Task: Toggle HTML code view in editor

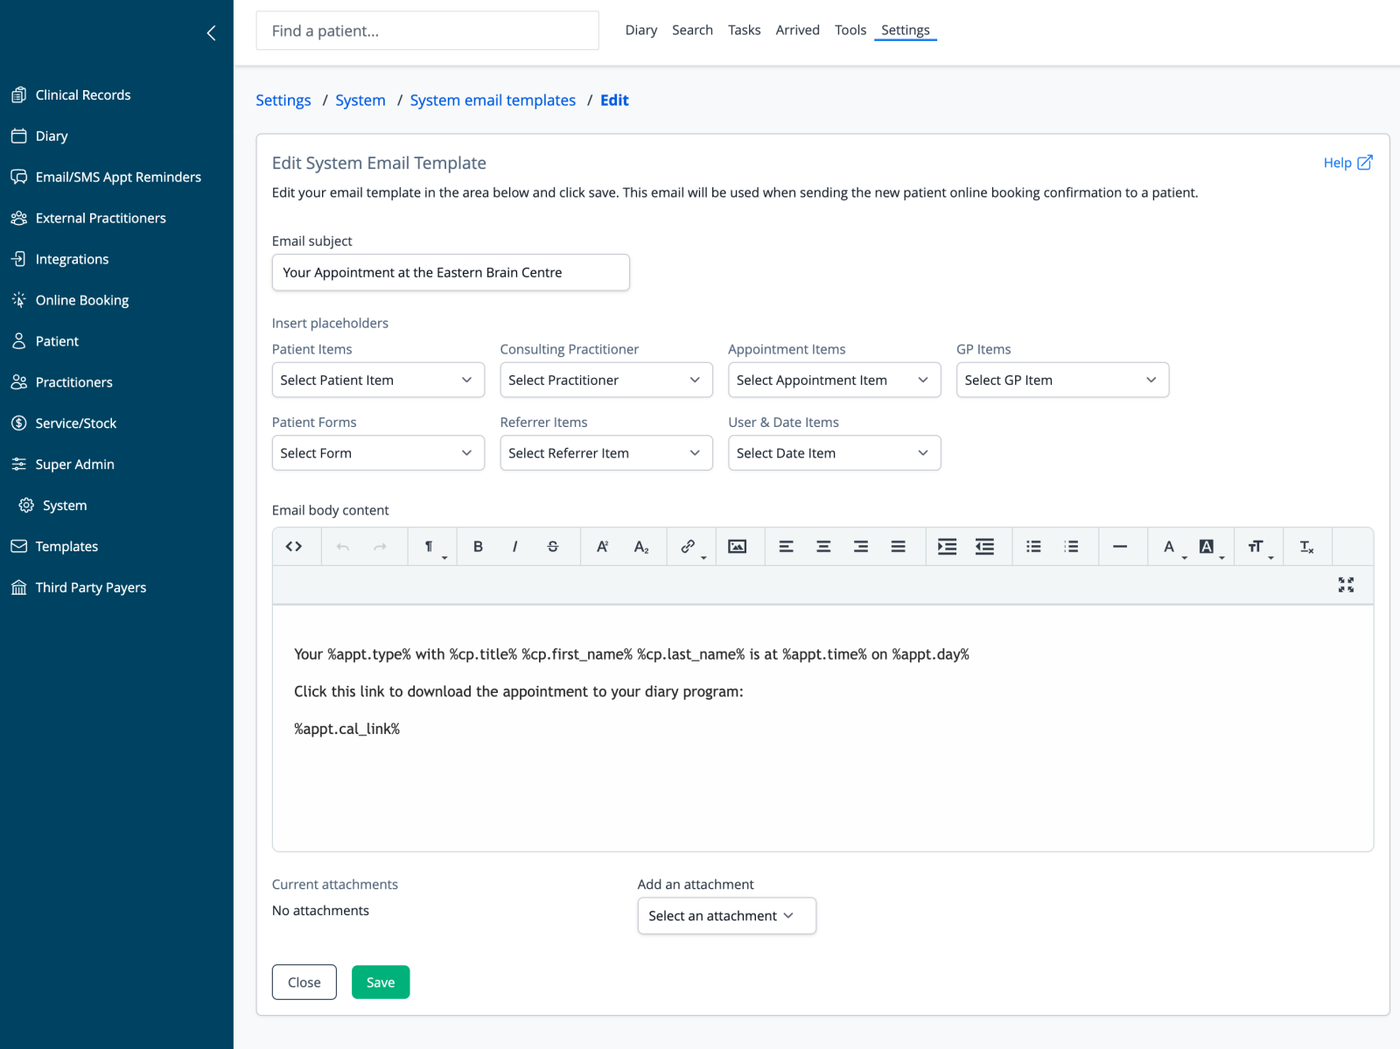Action: [x=294, y=547]
